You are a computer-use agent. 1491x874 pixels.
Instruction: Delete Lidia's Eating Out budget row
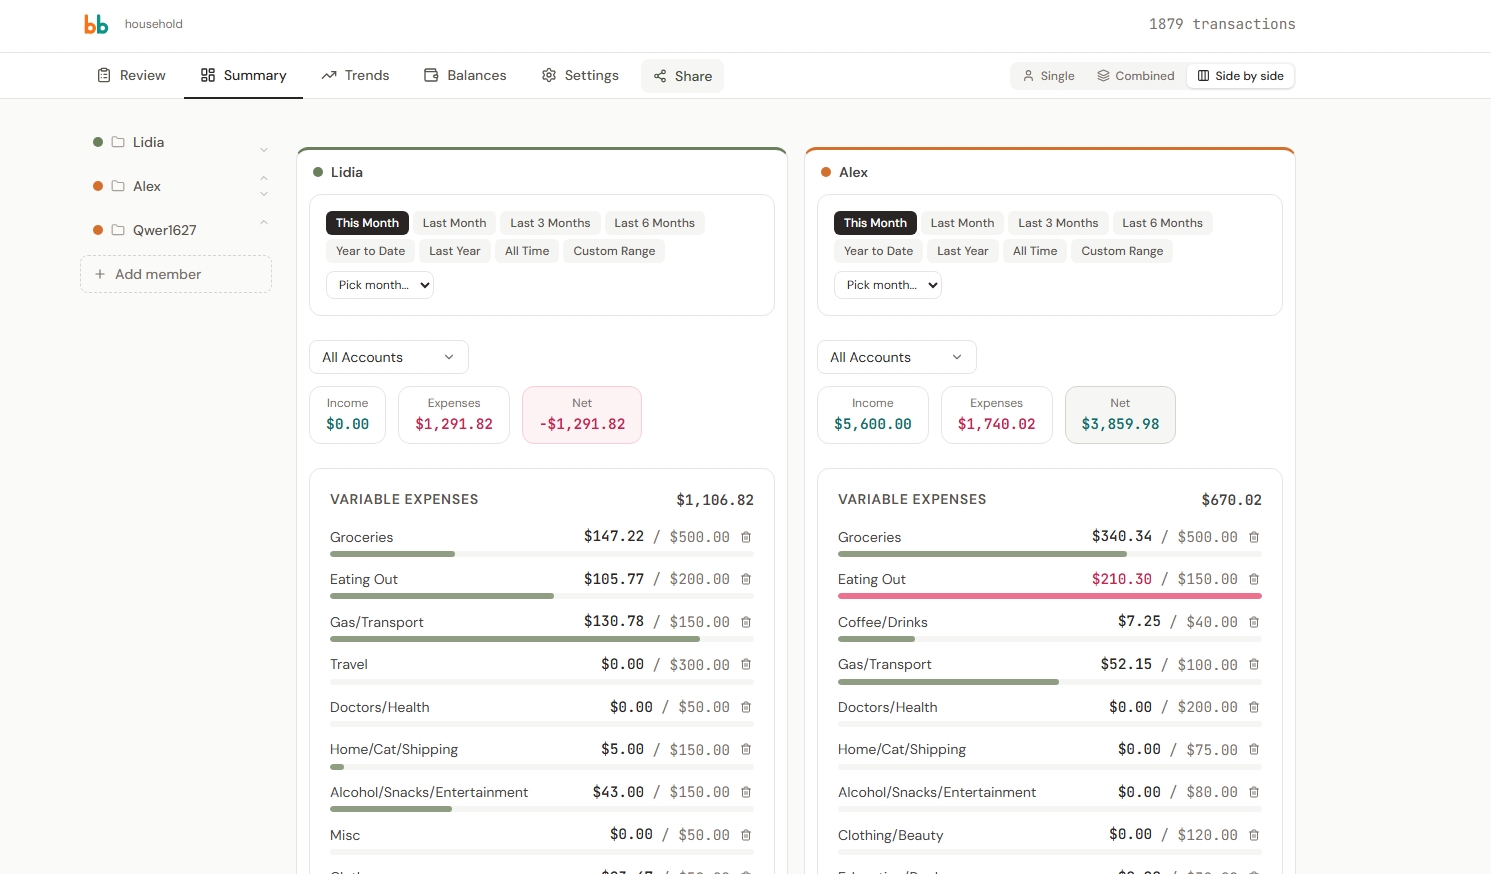click(x=746, y=579)
